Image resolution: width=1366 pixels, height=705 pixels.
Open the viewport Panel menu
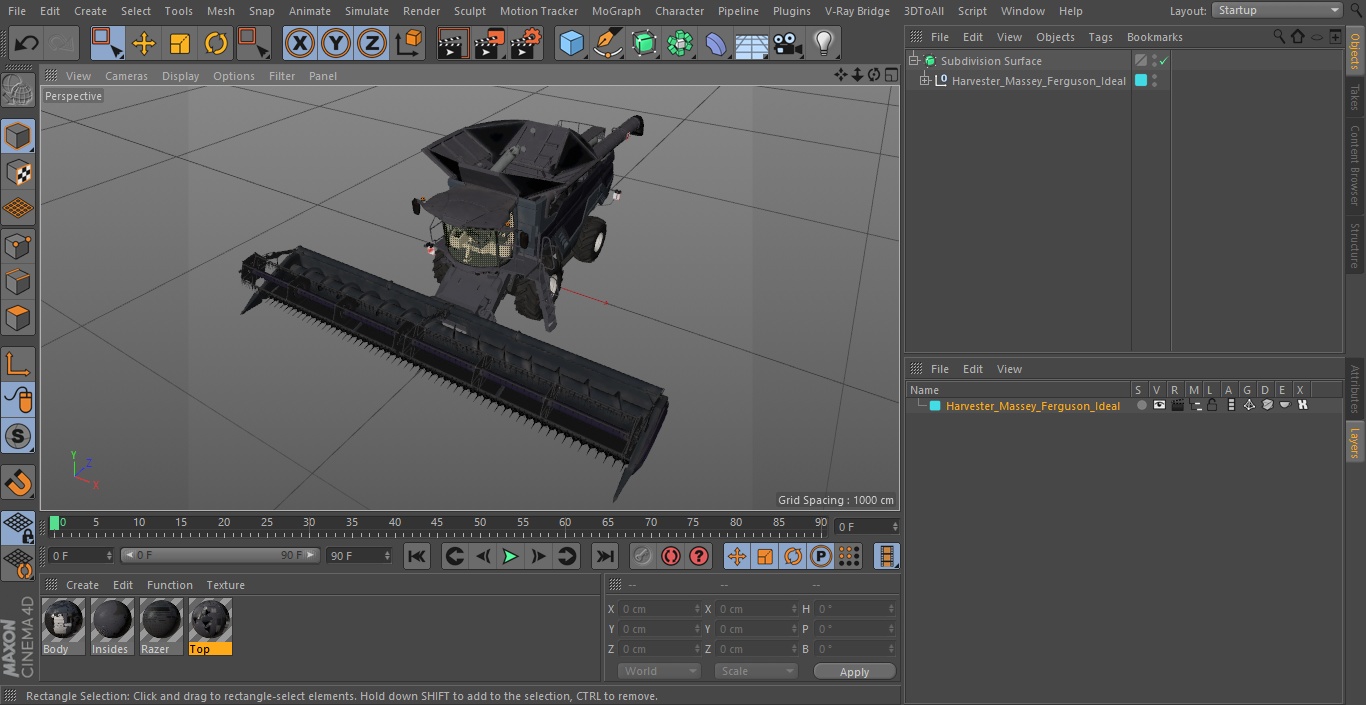[322, 76]
